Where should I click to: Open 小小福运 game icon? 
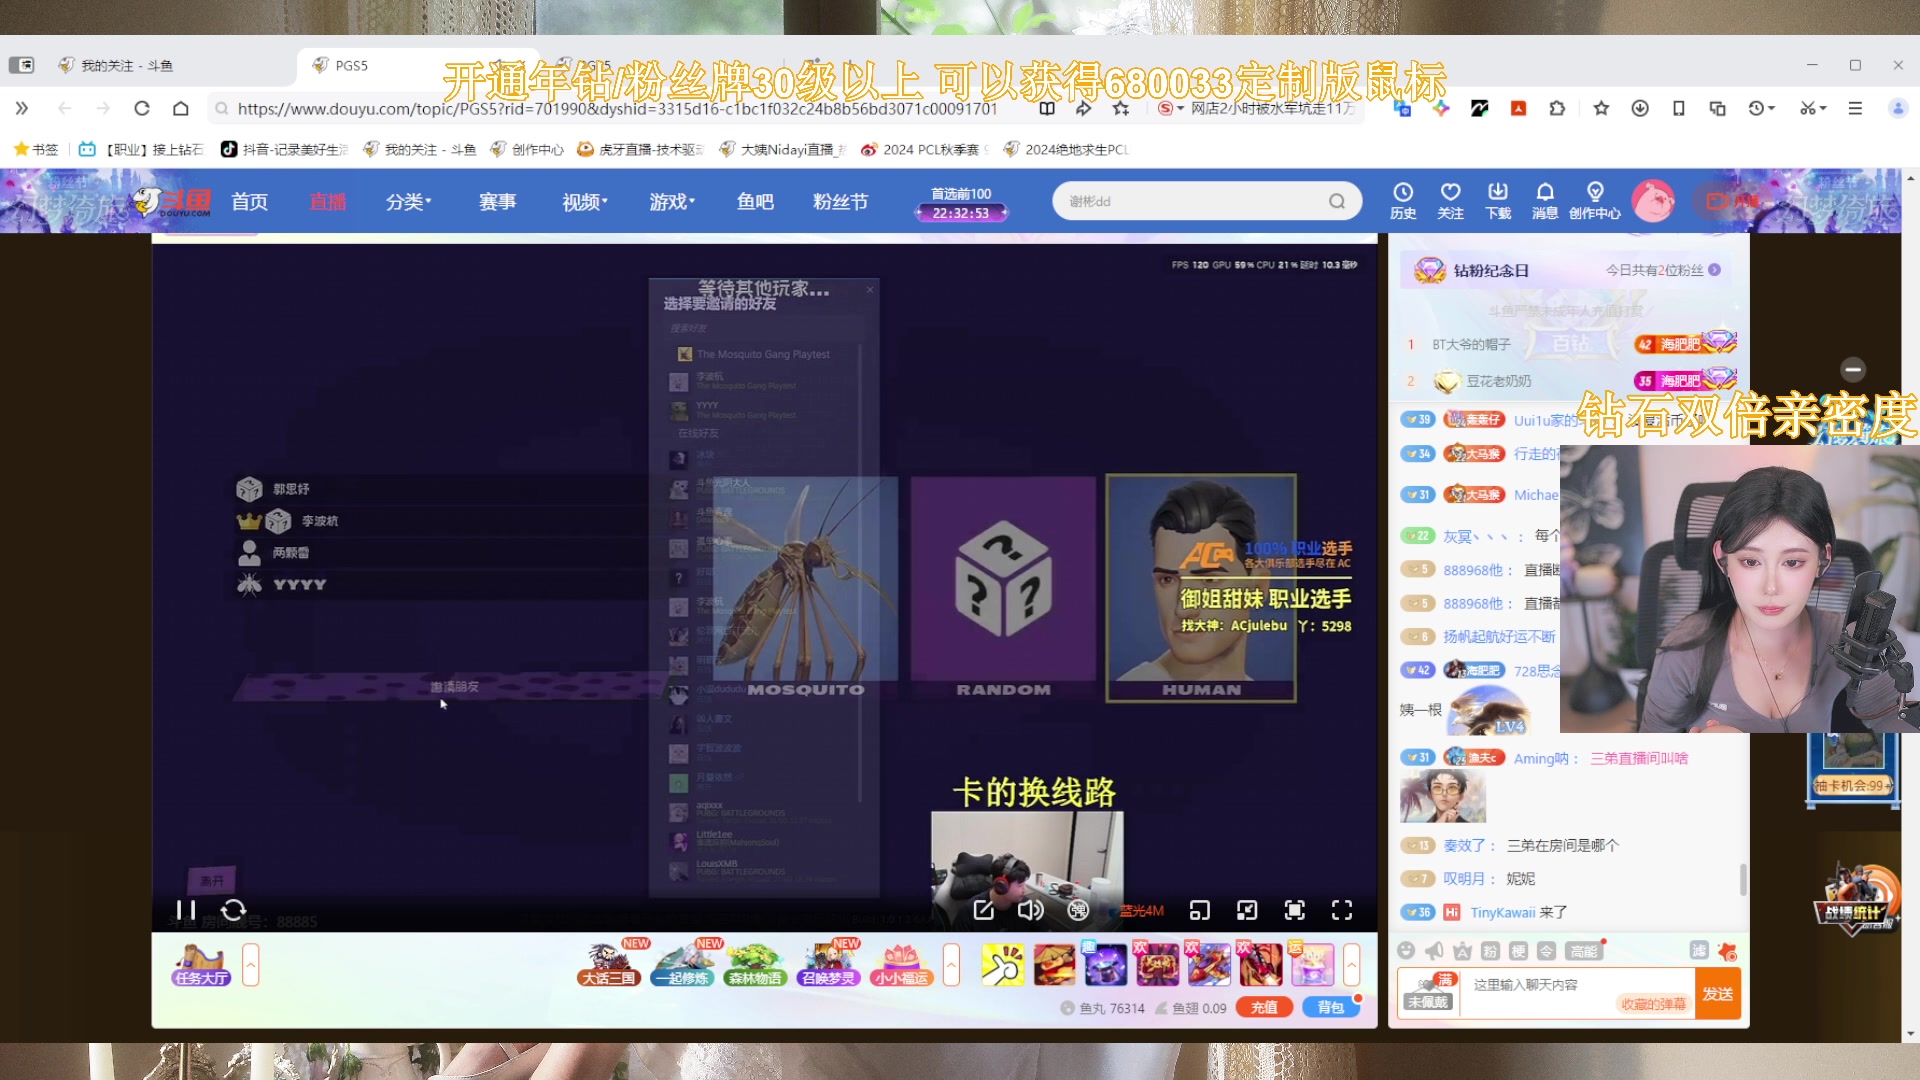tap(901, 965)
